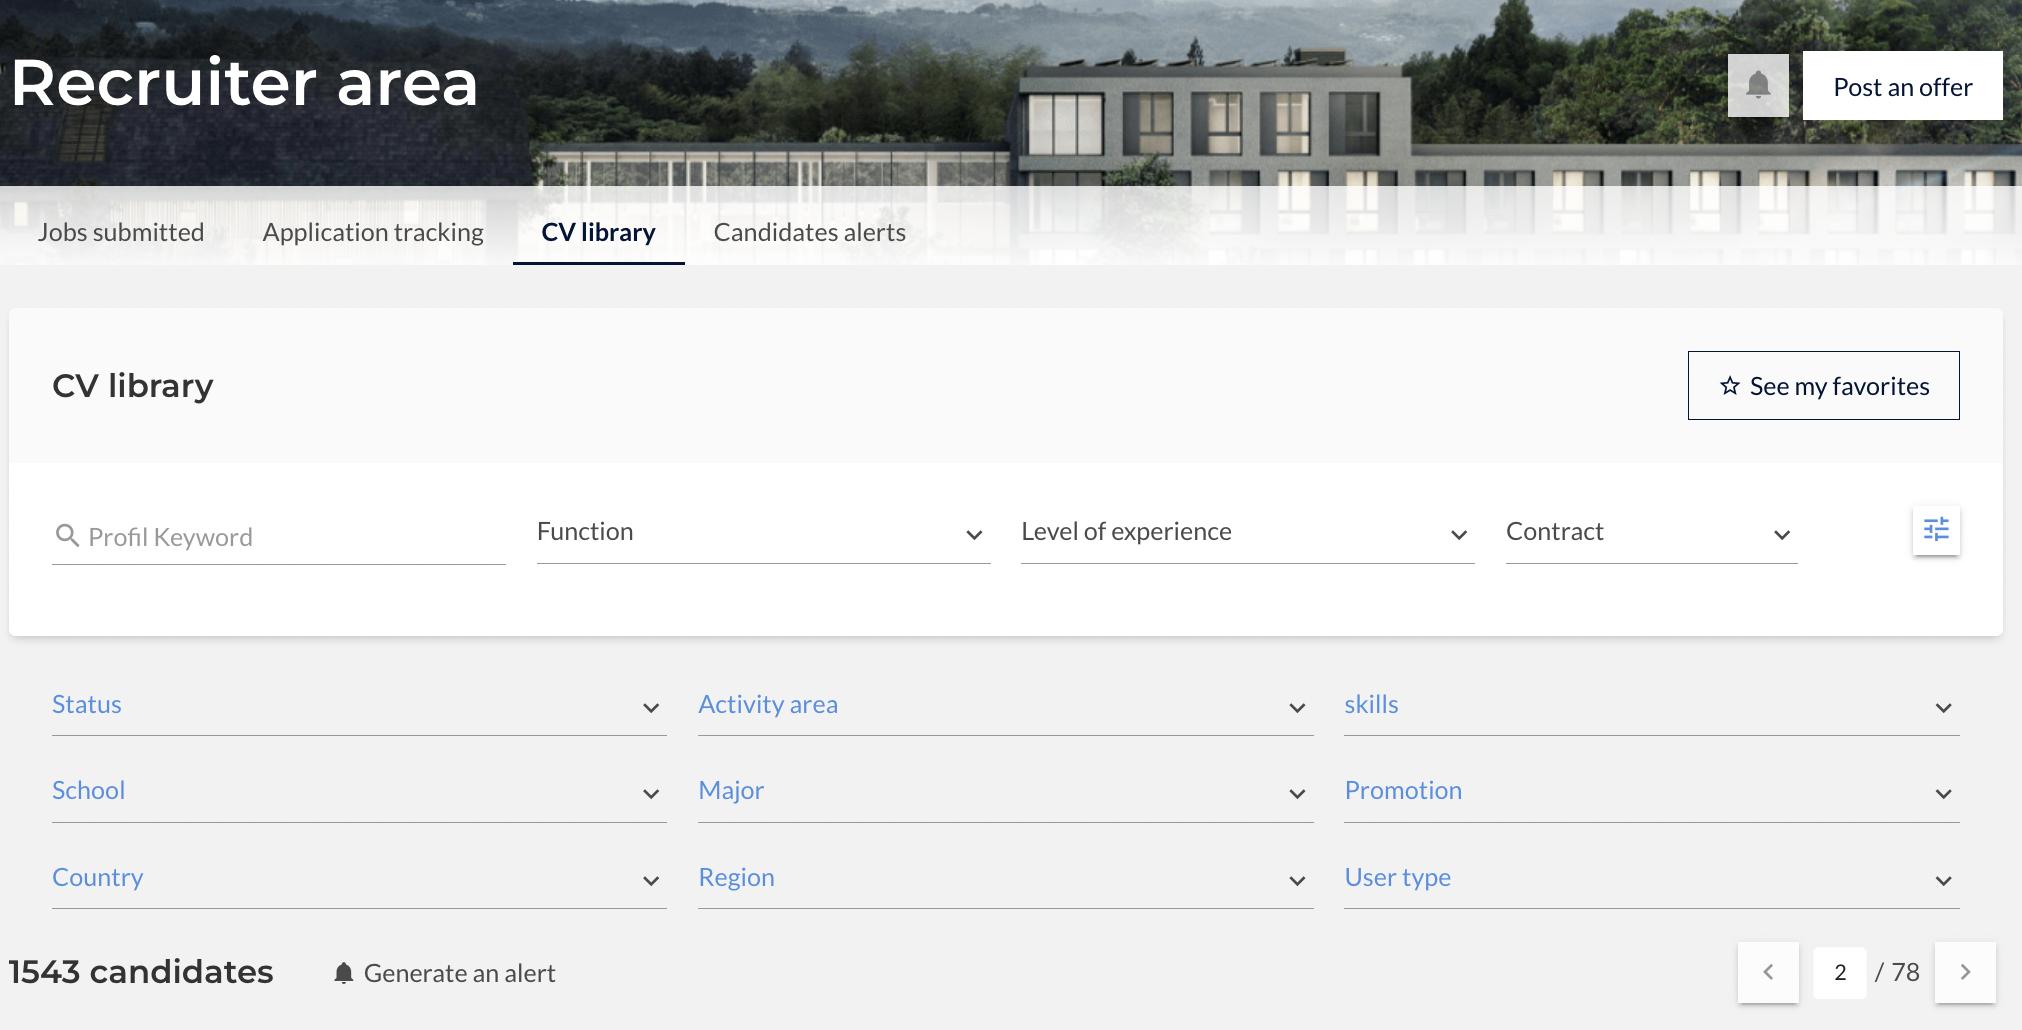
Task: Open the Jobs submitted tab
Action: pyautogui.click(x=121, y=232)
